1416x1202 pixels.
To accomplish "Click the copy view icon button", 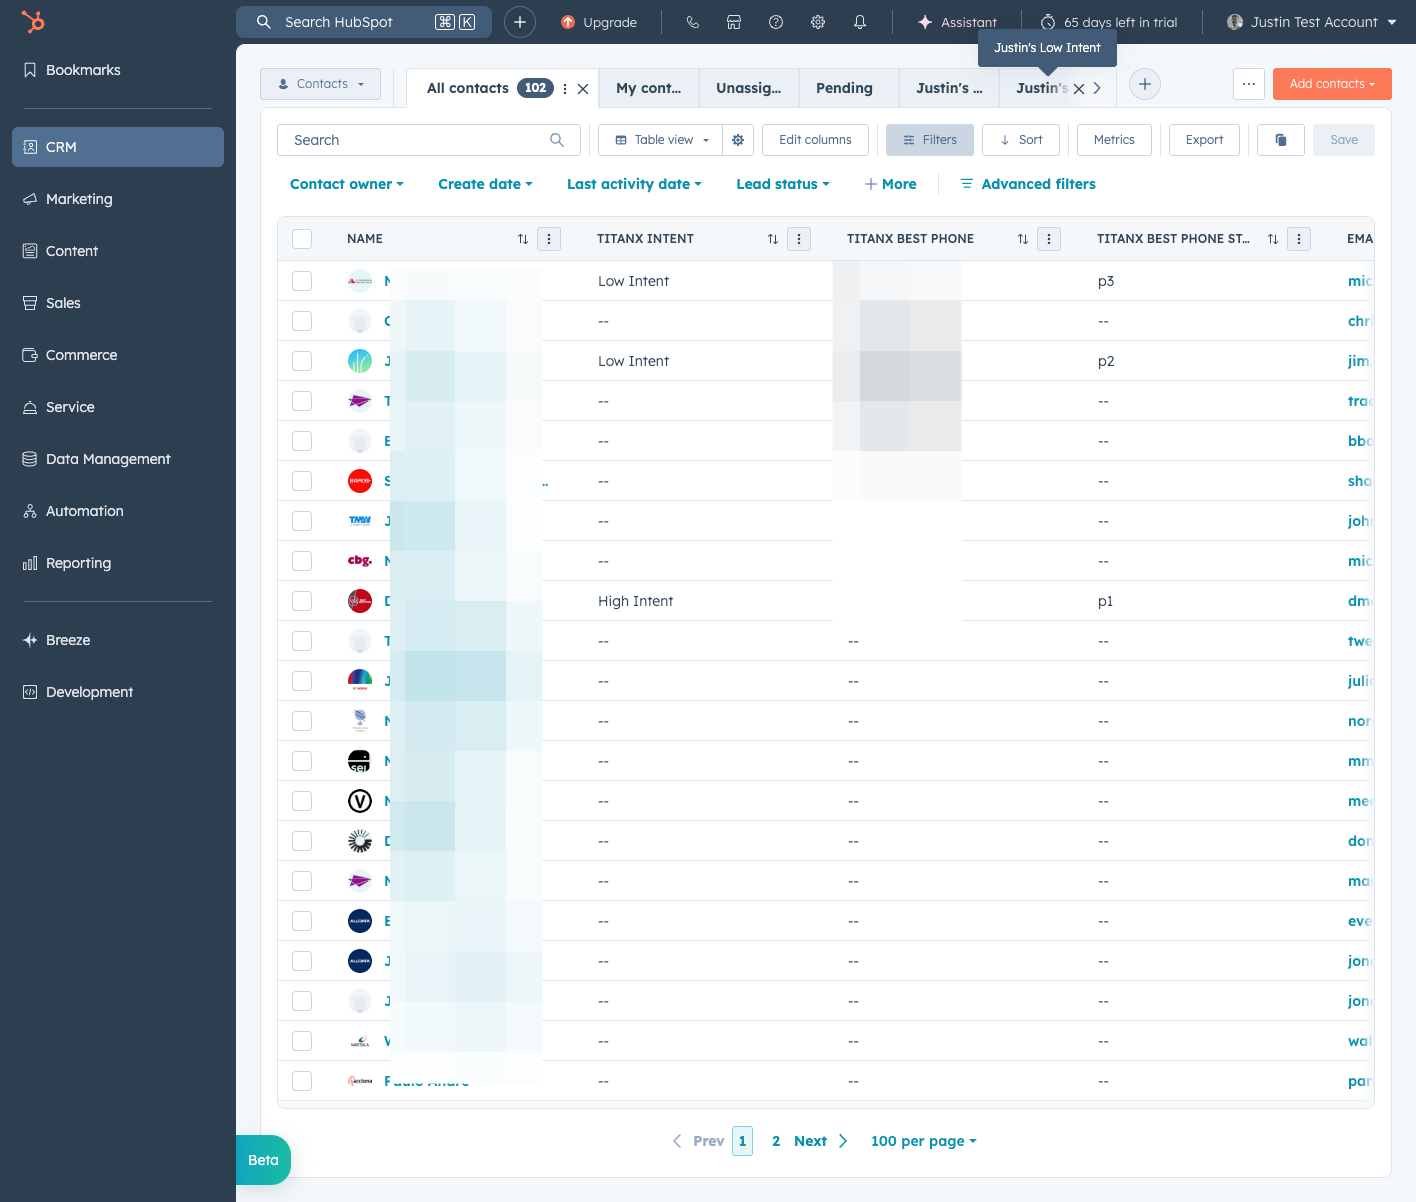I will [x=1281, y=140].
